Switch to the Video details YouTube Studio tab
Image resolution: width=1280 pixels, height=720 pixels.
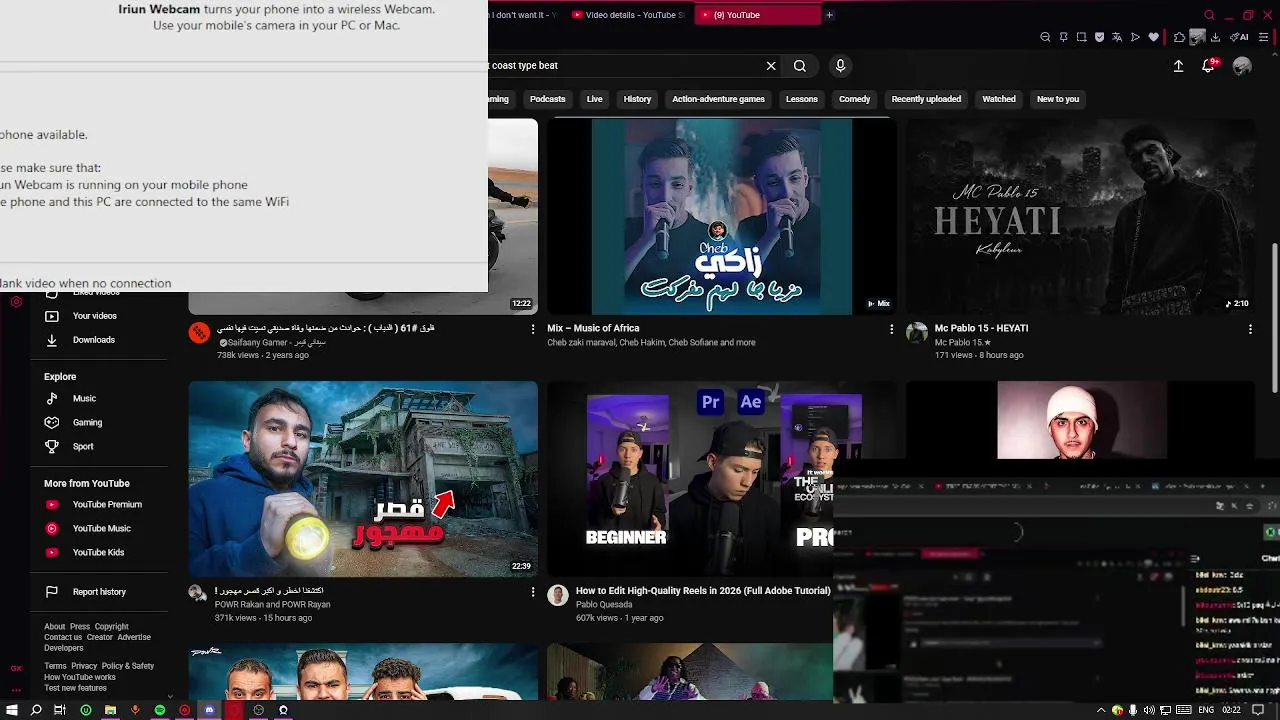(x=629, y=15)
